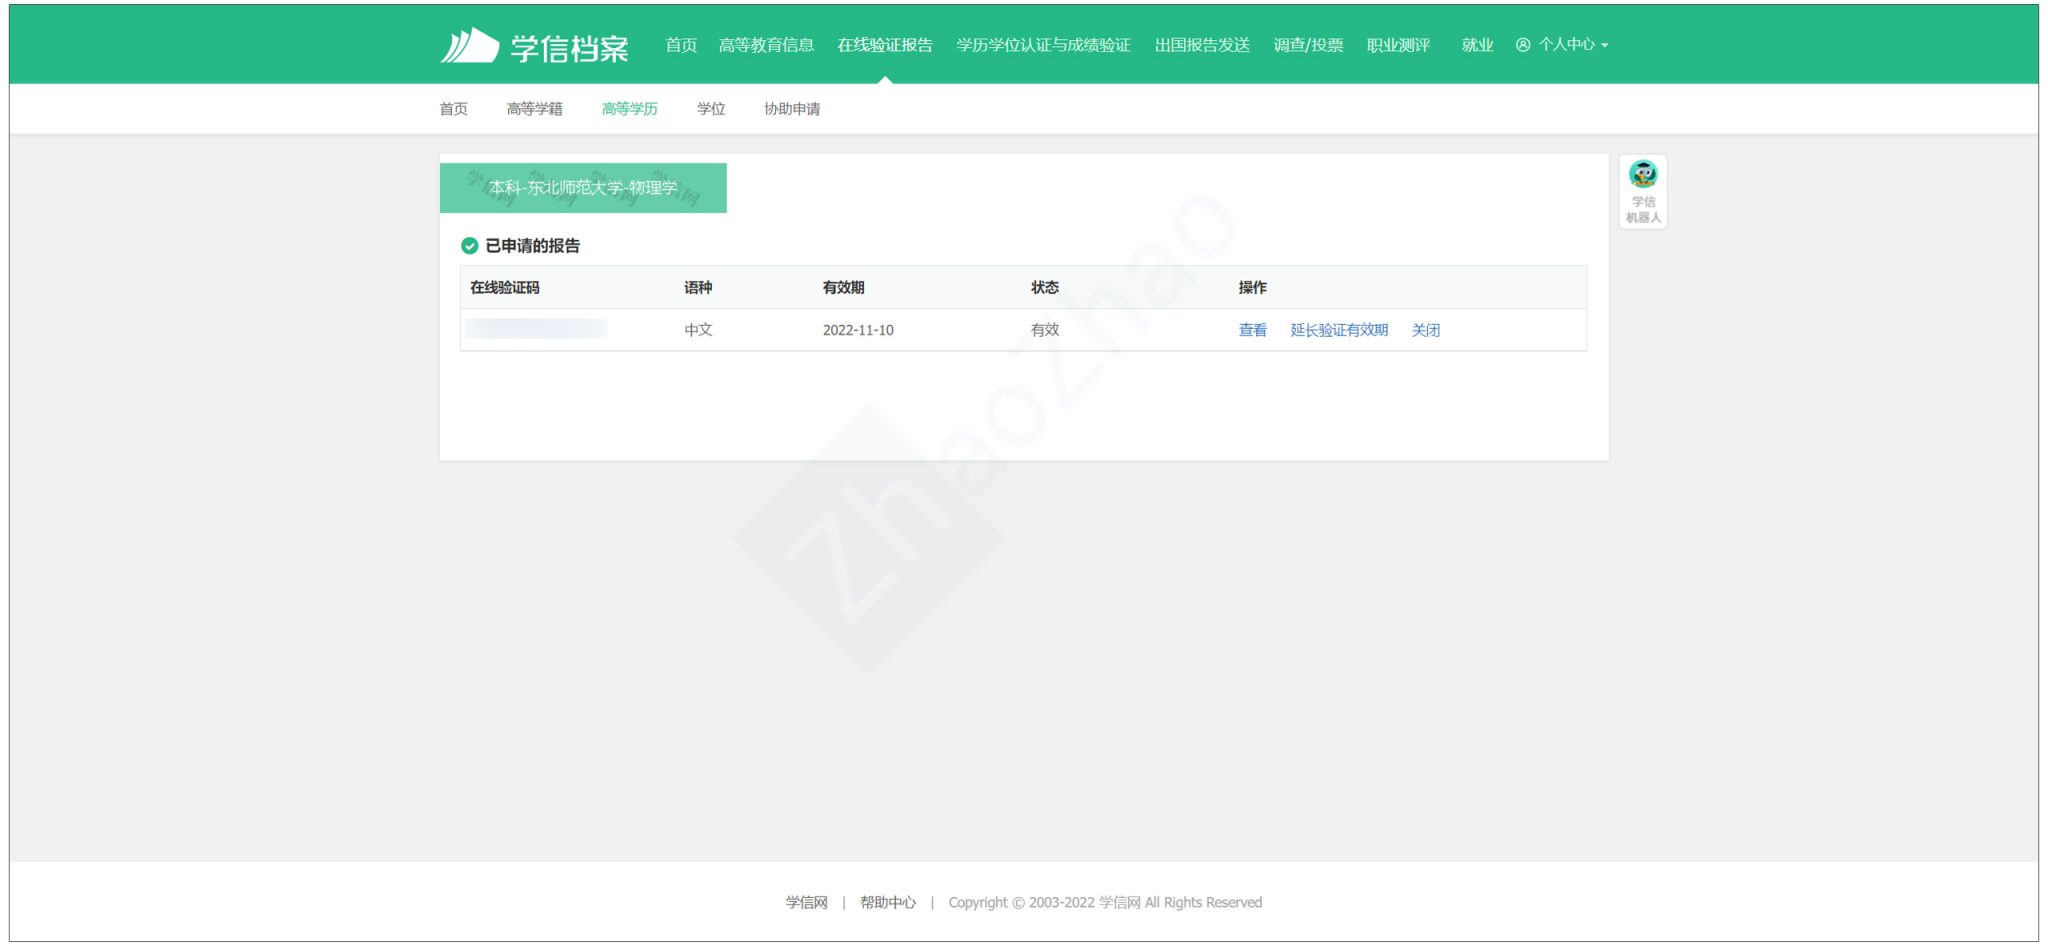Close the report using the 关闭 link
This screenshot has width=2048, height=946.
pos(1427,329)
